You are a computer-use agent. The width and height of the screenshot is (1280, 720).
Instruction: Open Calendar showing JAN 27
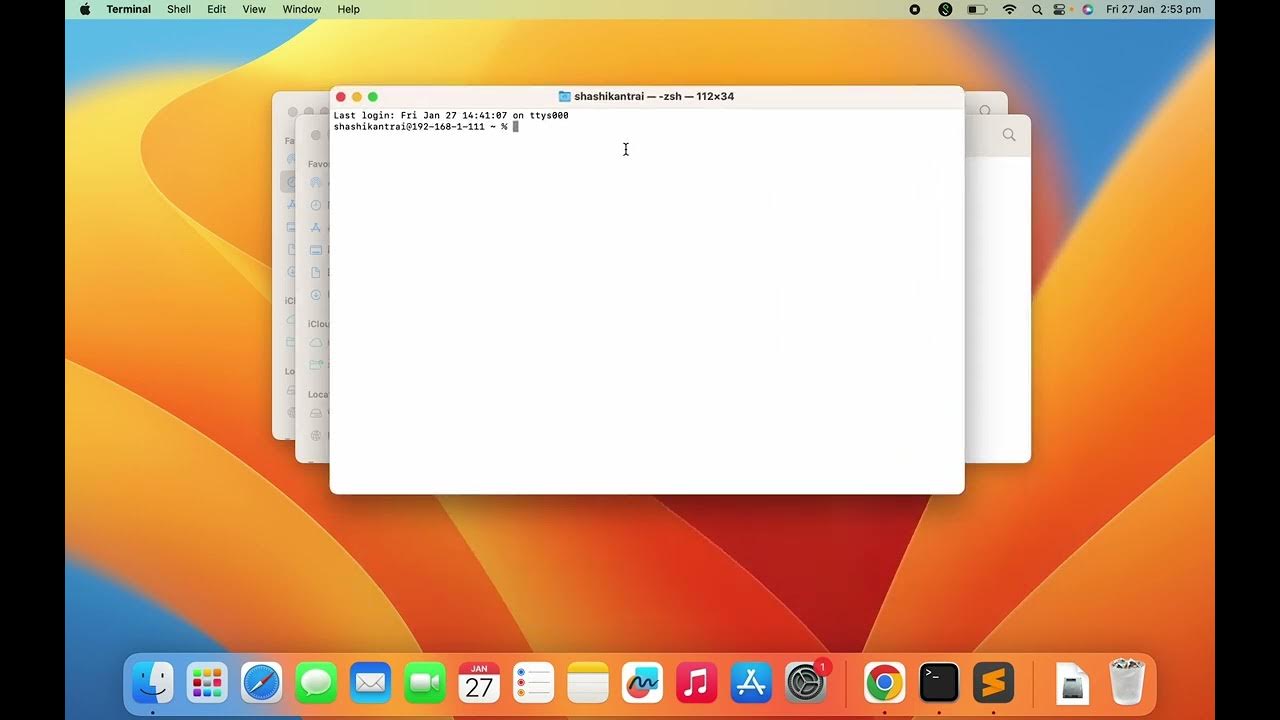479,683
